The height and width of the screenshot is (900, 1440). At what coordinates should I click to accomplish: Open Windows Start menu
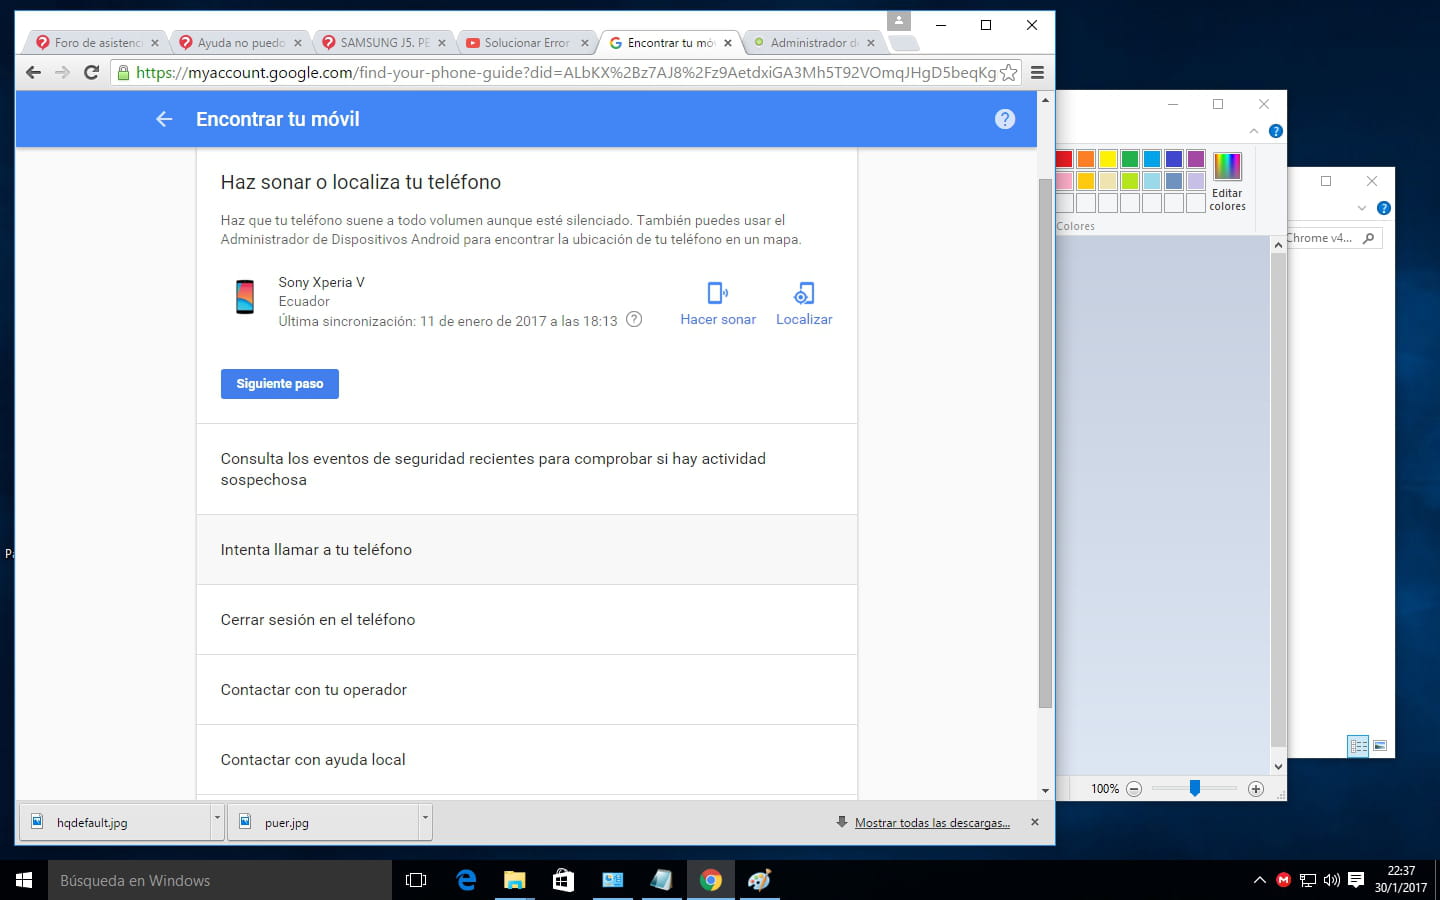[24, 880]
